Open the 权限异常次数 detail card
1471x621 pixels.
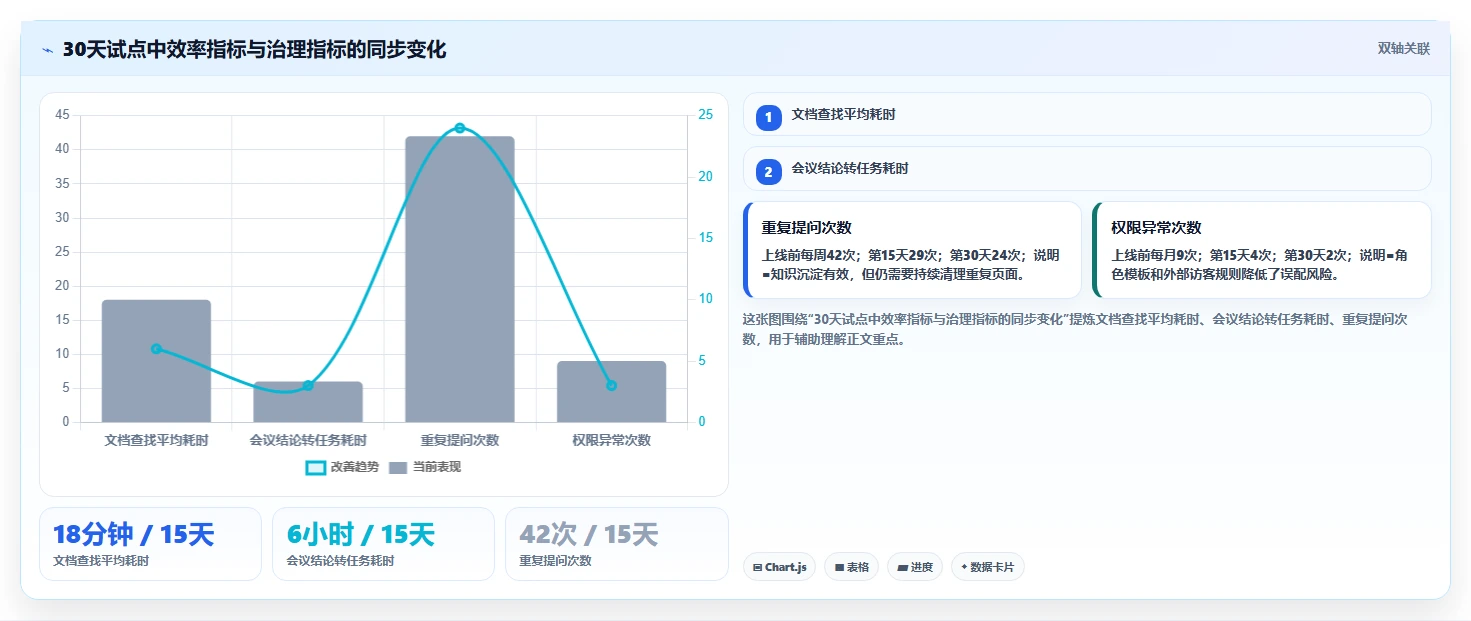coord(1261,250)
